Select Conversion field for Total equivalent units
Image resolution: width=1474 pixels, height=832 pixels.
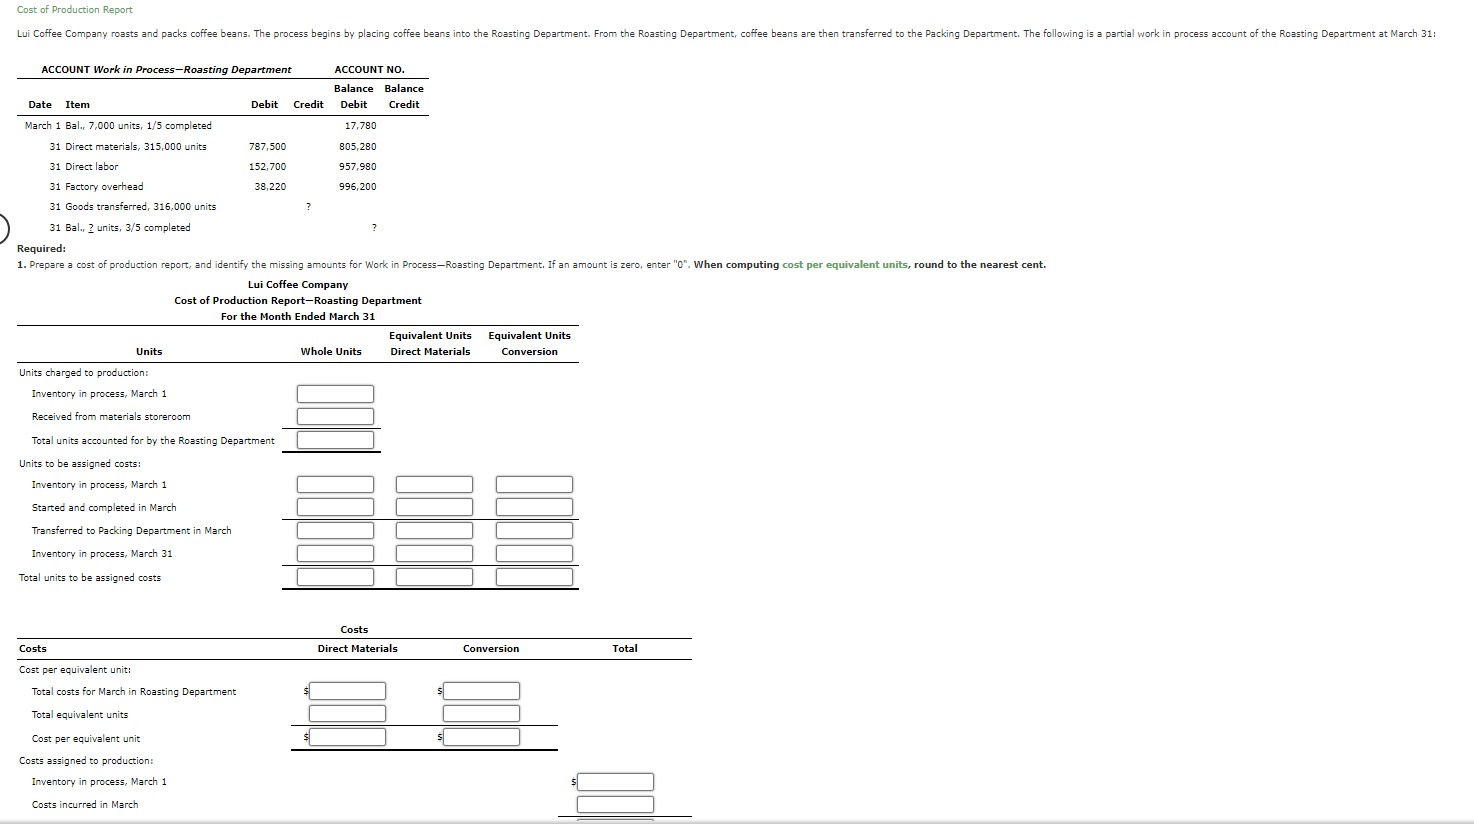(481, 714)
